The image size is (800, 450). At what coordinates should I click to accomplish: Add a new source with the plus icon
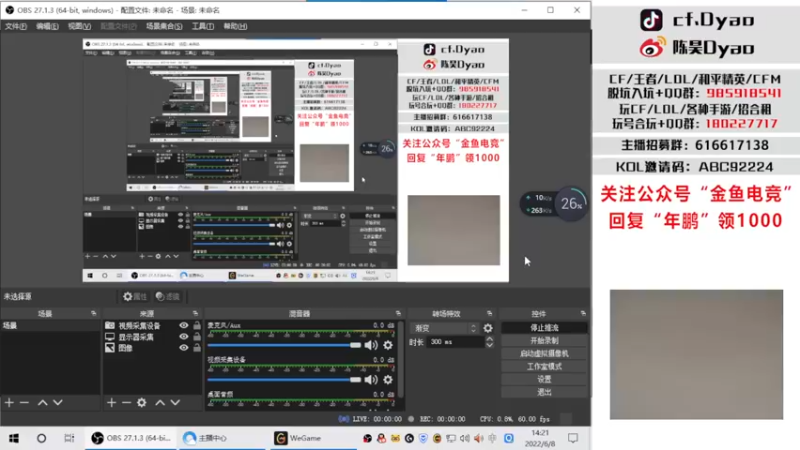(x=111, y=403)
